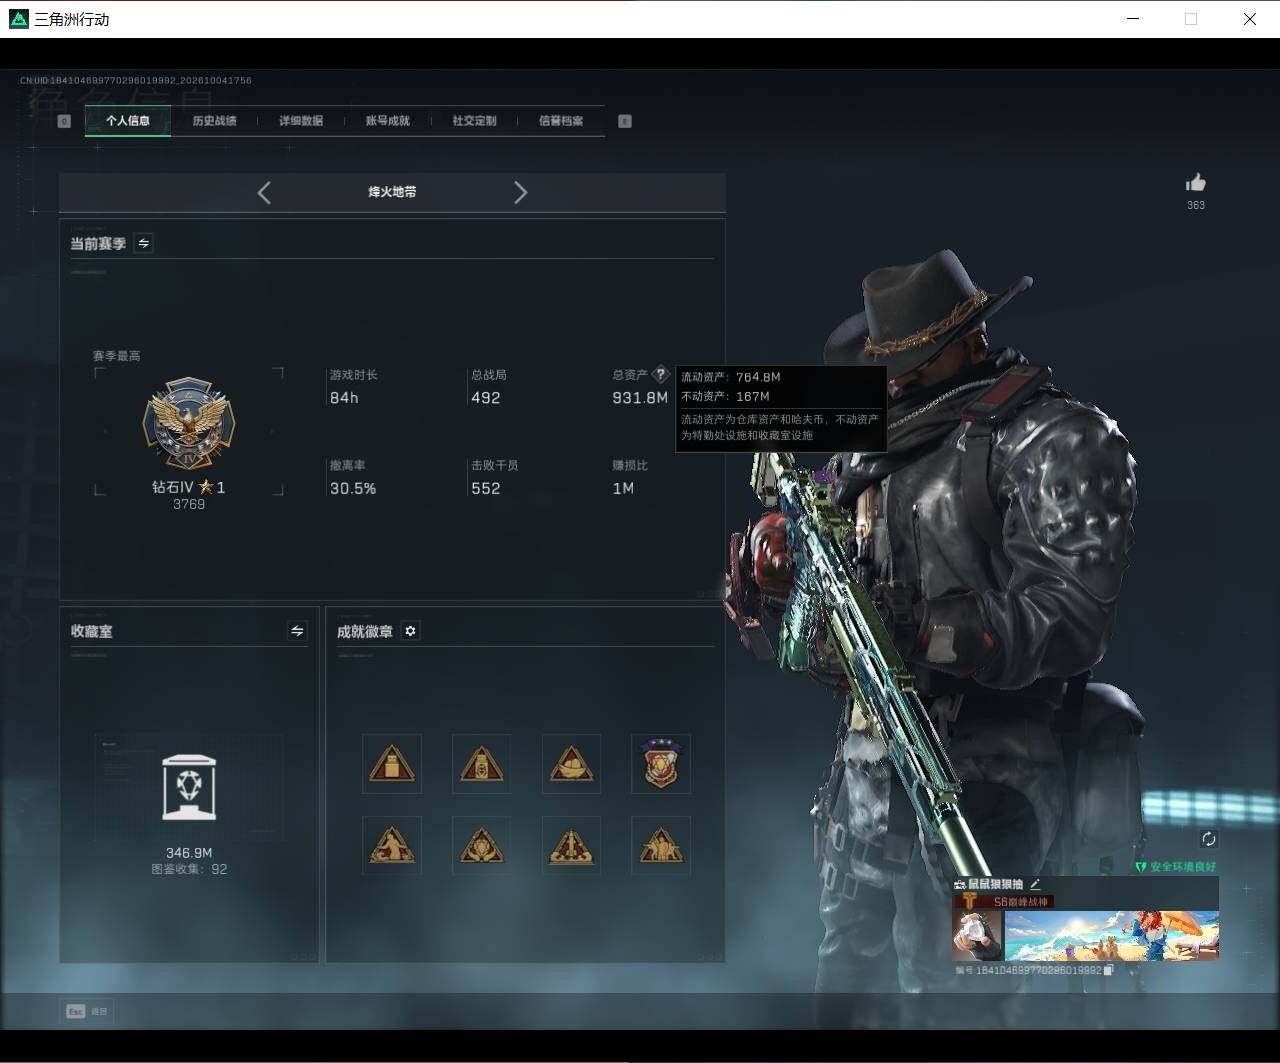Open the 信誉档案 tab
The image size is (1280, 1063).
tap(561, 121)
